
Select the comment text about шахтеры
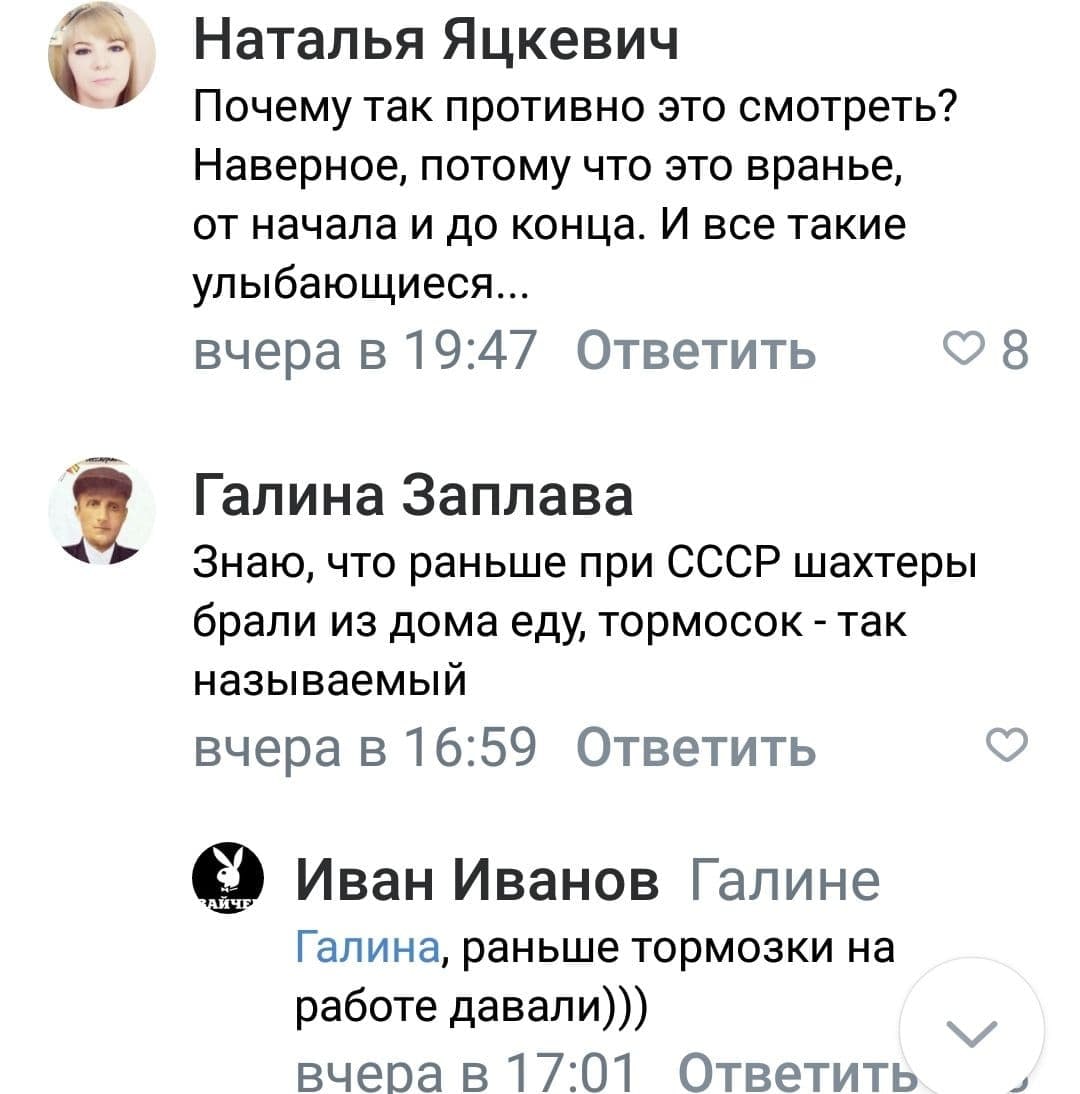point(583,625)
